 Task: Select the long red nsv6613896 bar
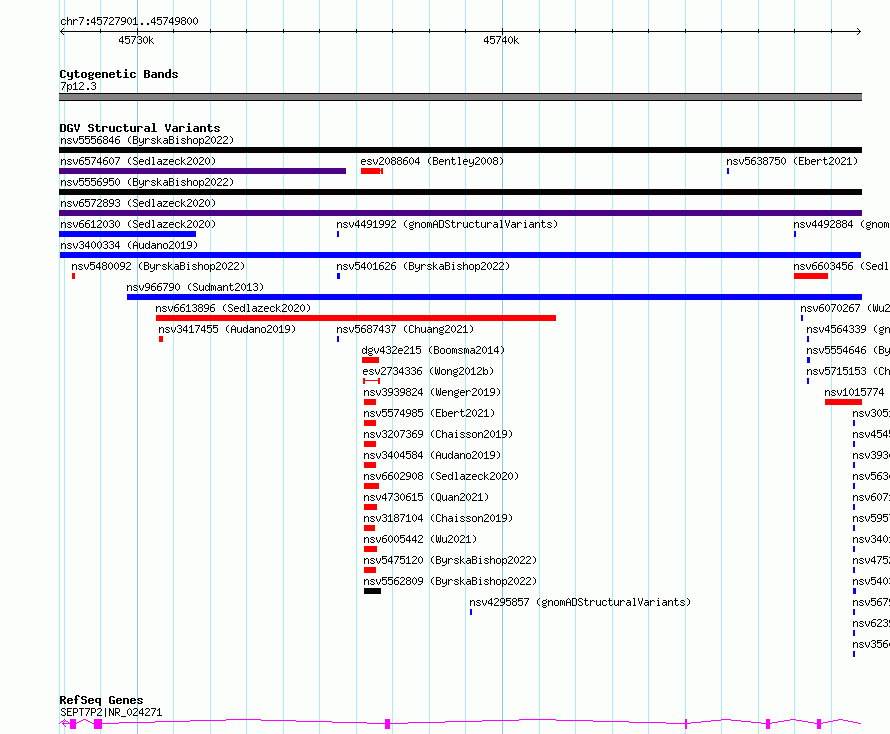[356, 318]
